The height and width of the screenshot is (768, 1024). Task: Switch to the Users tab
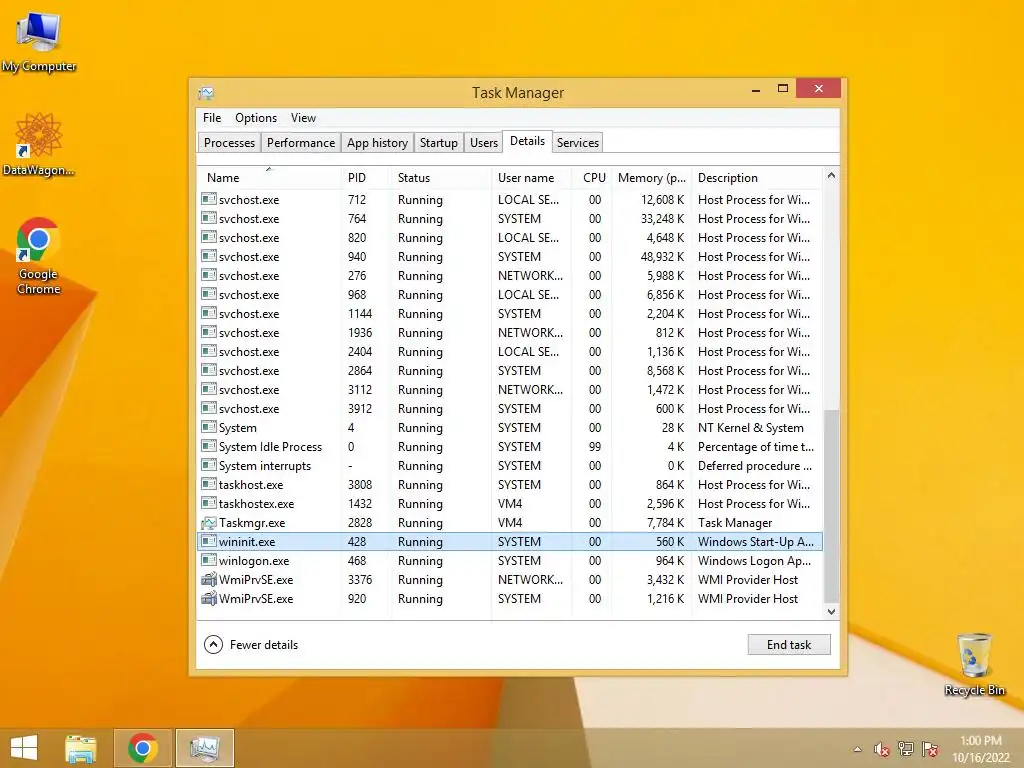(x=484, y=142)
